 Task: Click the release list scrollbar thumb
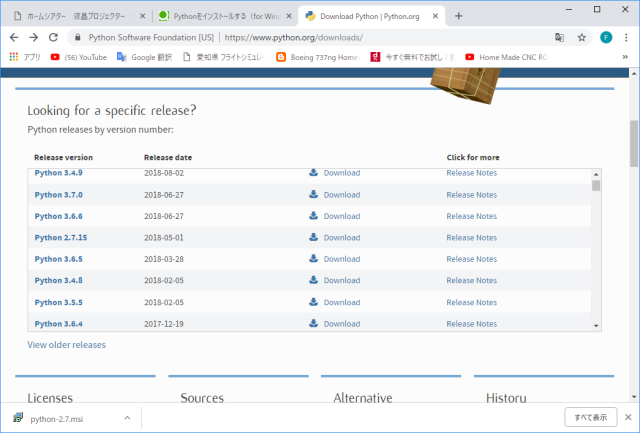point(596,186)
